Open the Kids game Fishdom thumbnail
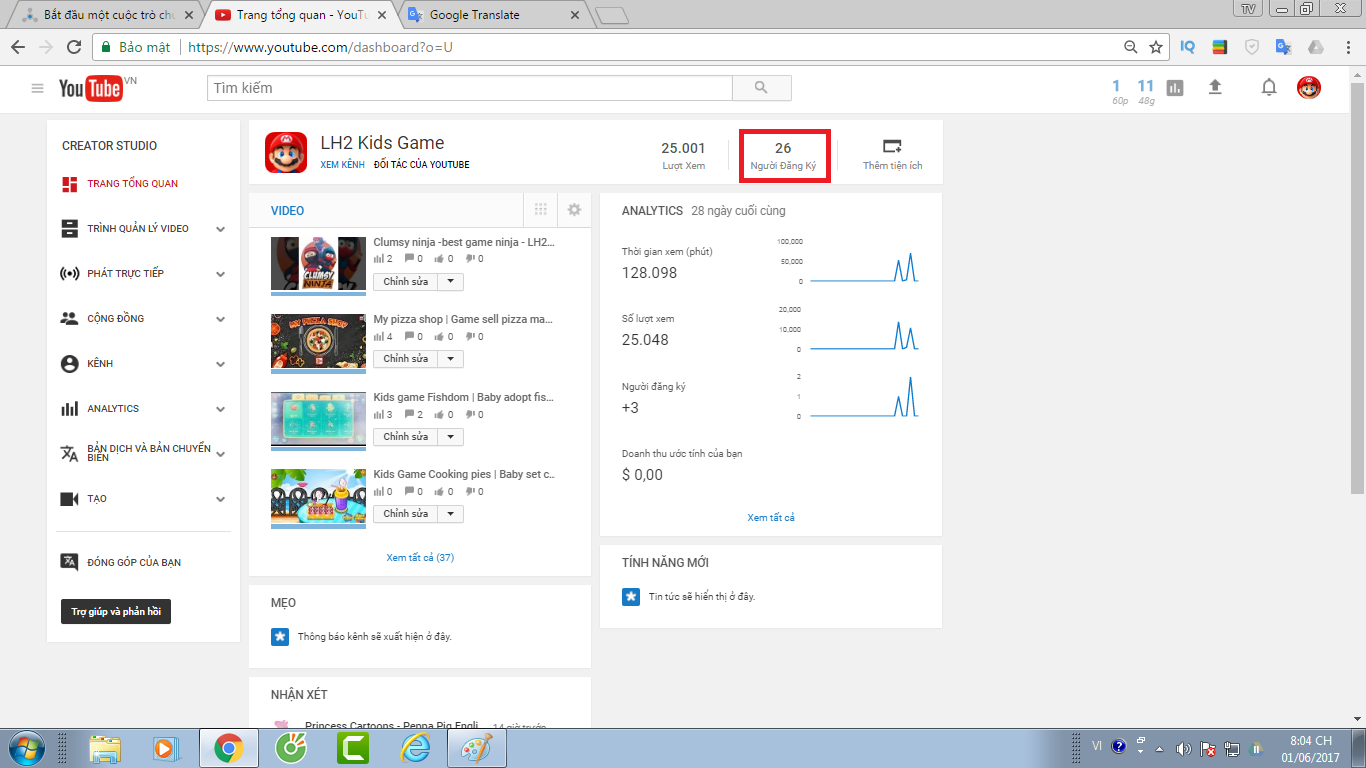 click(318, 420)
